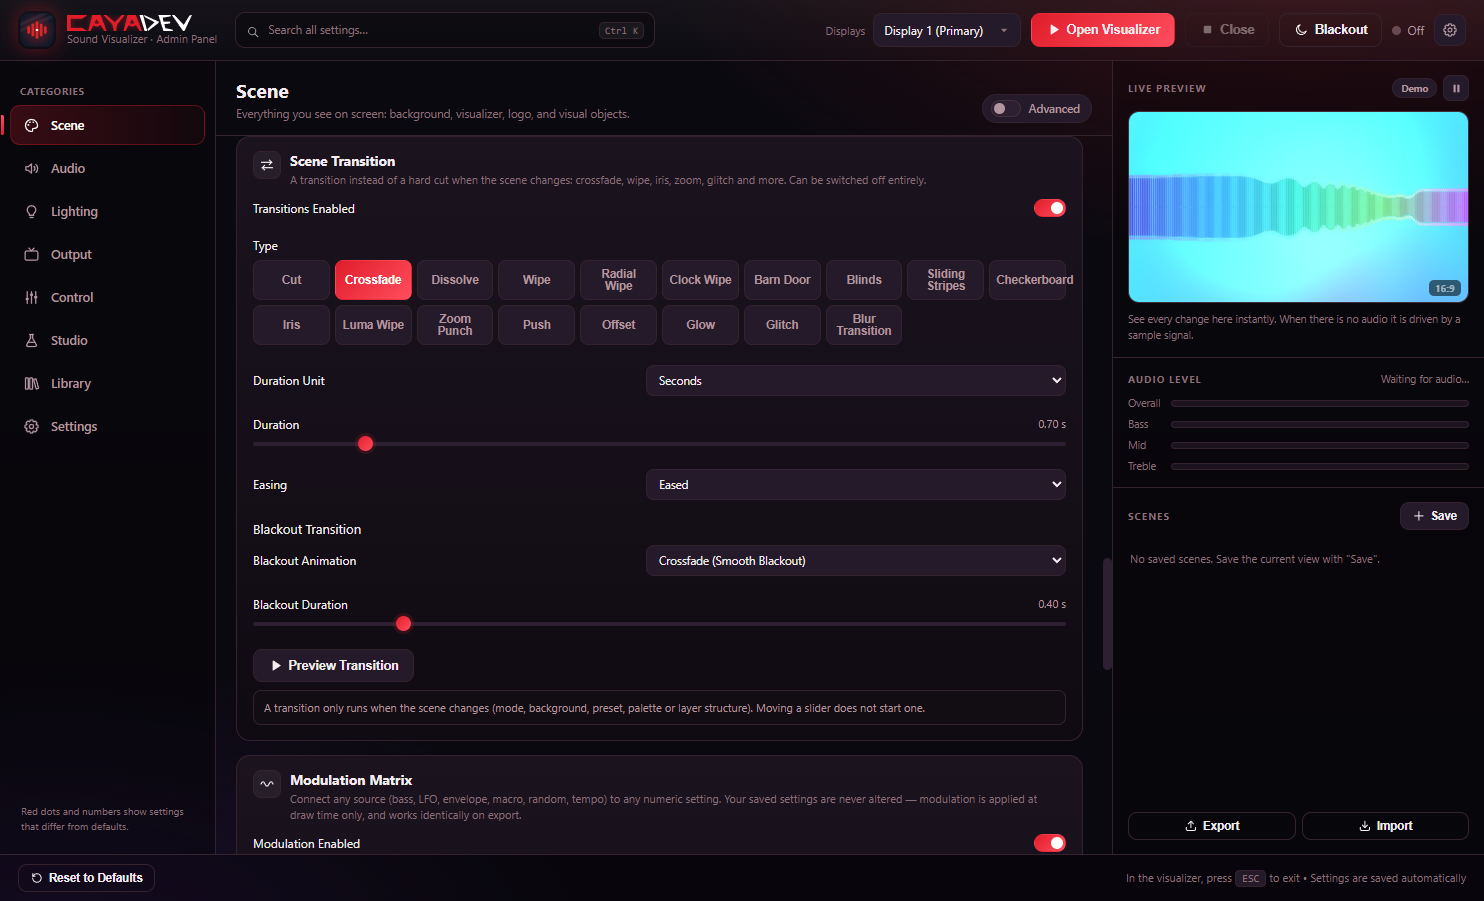The height and width of the screenshot is (901, 1484).
Task: Open the Displays dropdown showing Display 1
Action: [947, 30]
